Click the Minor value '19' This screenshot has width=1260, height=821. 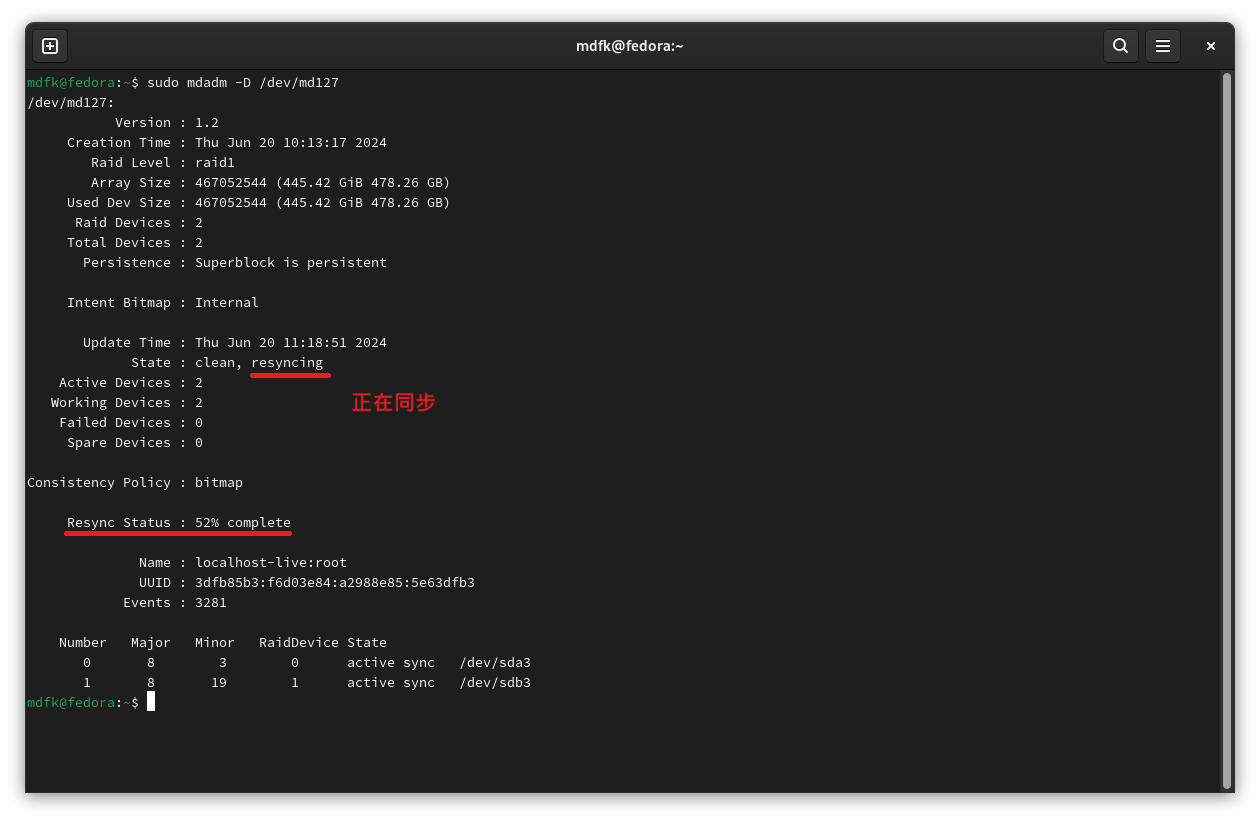tap(219, 682)
